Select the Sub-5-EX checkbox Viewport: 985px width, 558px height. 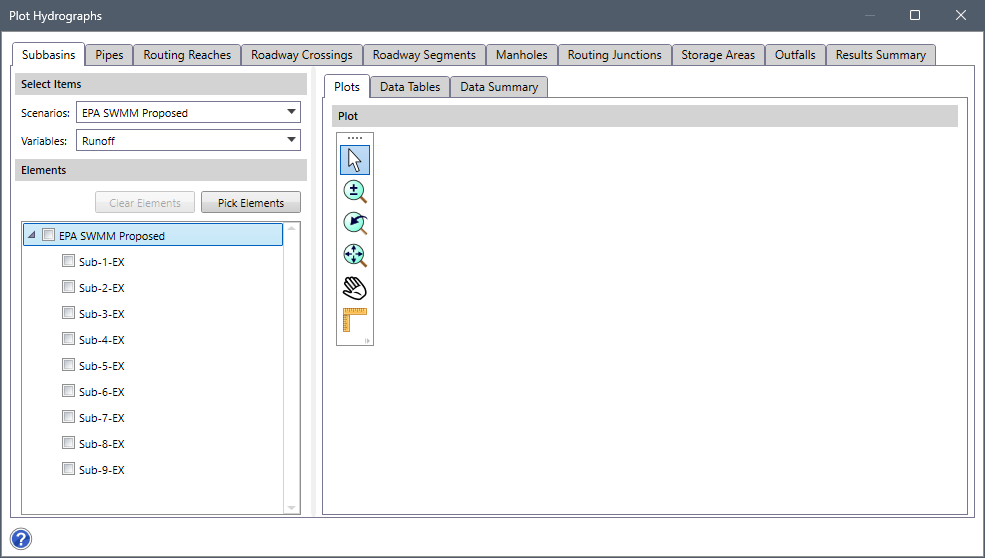pyautogui.click(x=68, y=364)
